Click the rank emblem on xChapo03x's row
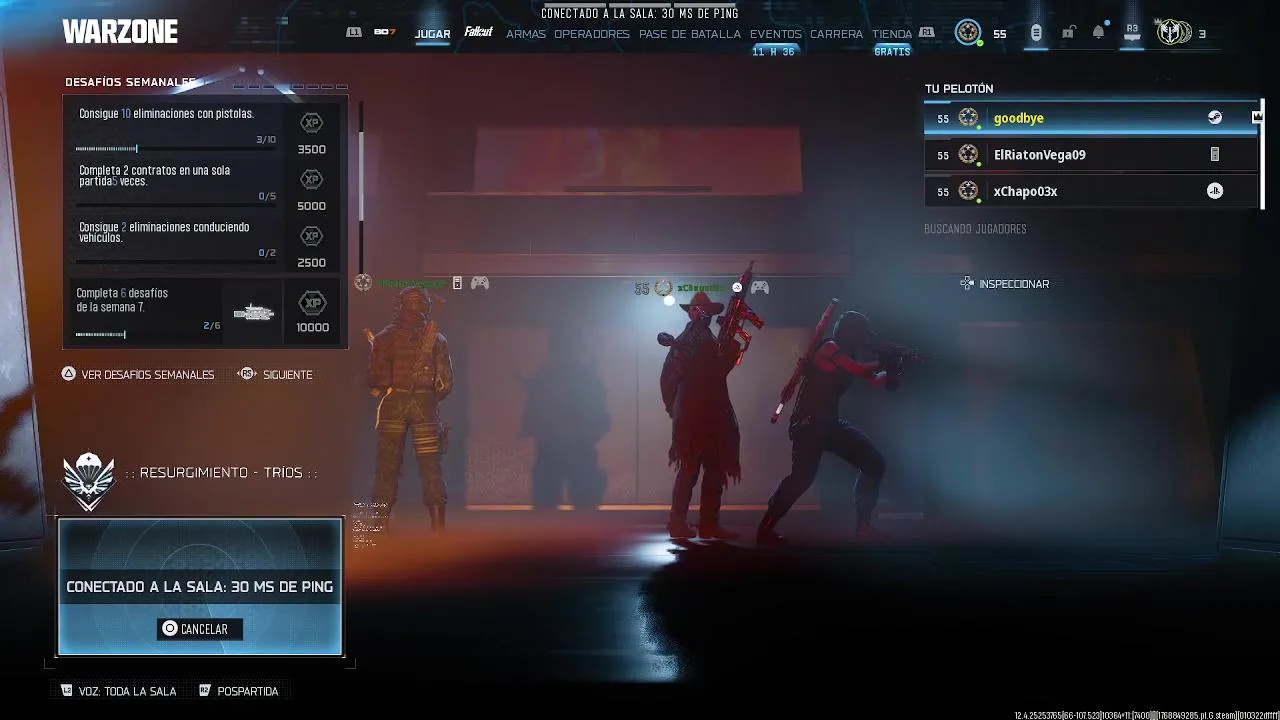Viewport: 1280px width, 720px height. 968,191
